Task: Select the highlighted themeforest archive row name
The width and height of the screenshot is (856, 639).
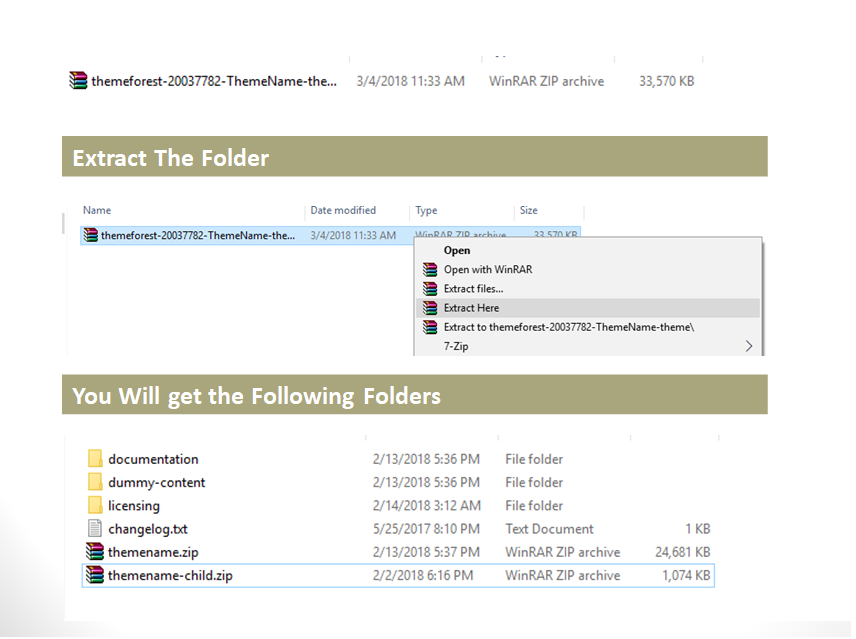Action: tap(198, 236)
